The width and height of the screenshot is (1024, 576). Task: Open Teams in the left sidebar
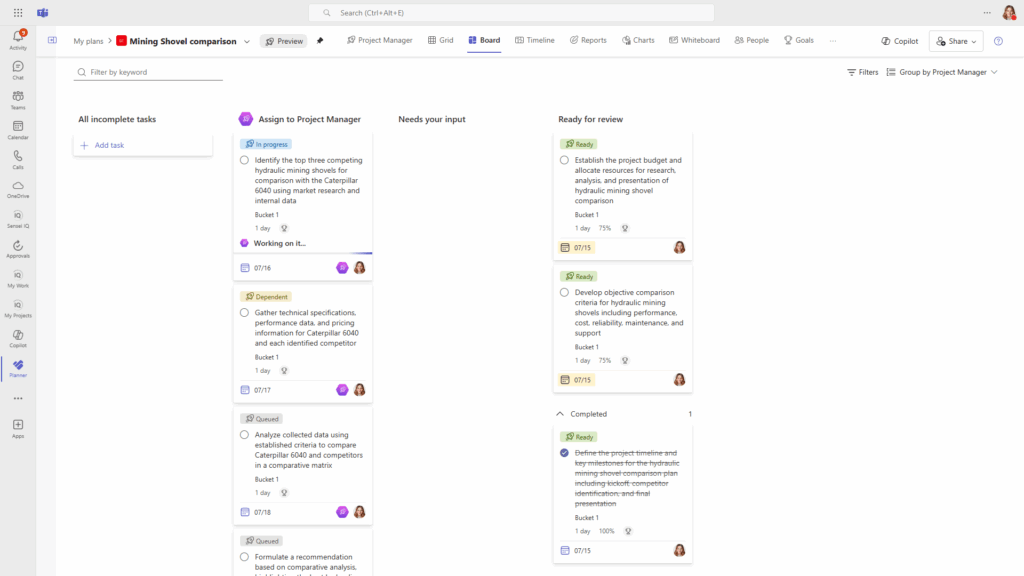pos(18,100)
